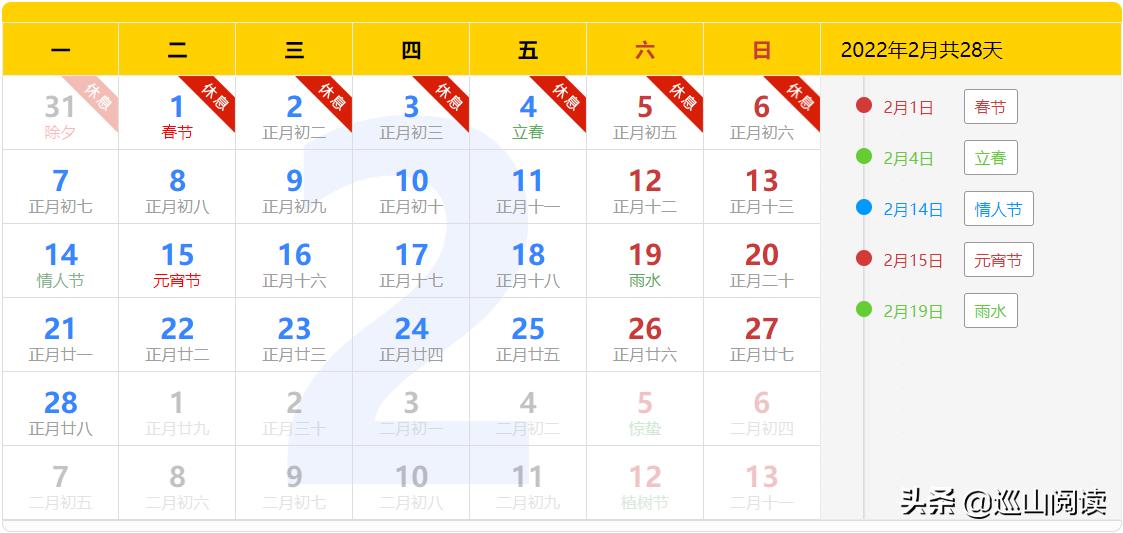1123x533 pixels.
Task: Click the faded 休息 ribbon on January 31
Action: 97,97
